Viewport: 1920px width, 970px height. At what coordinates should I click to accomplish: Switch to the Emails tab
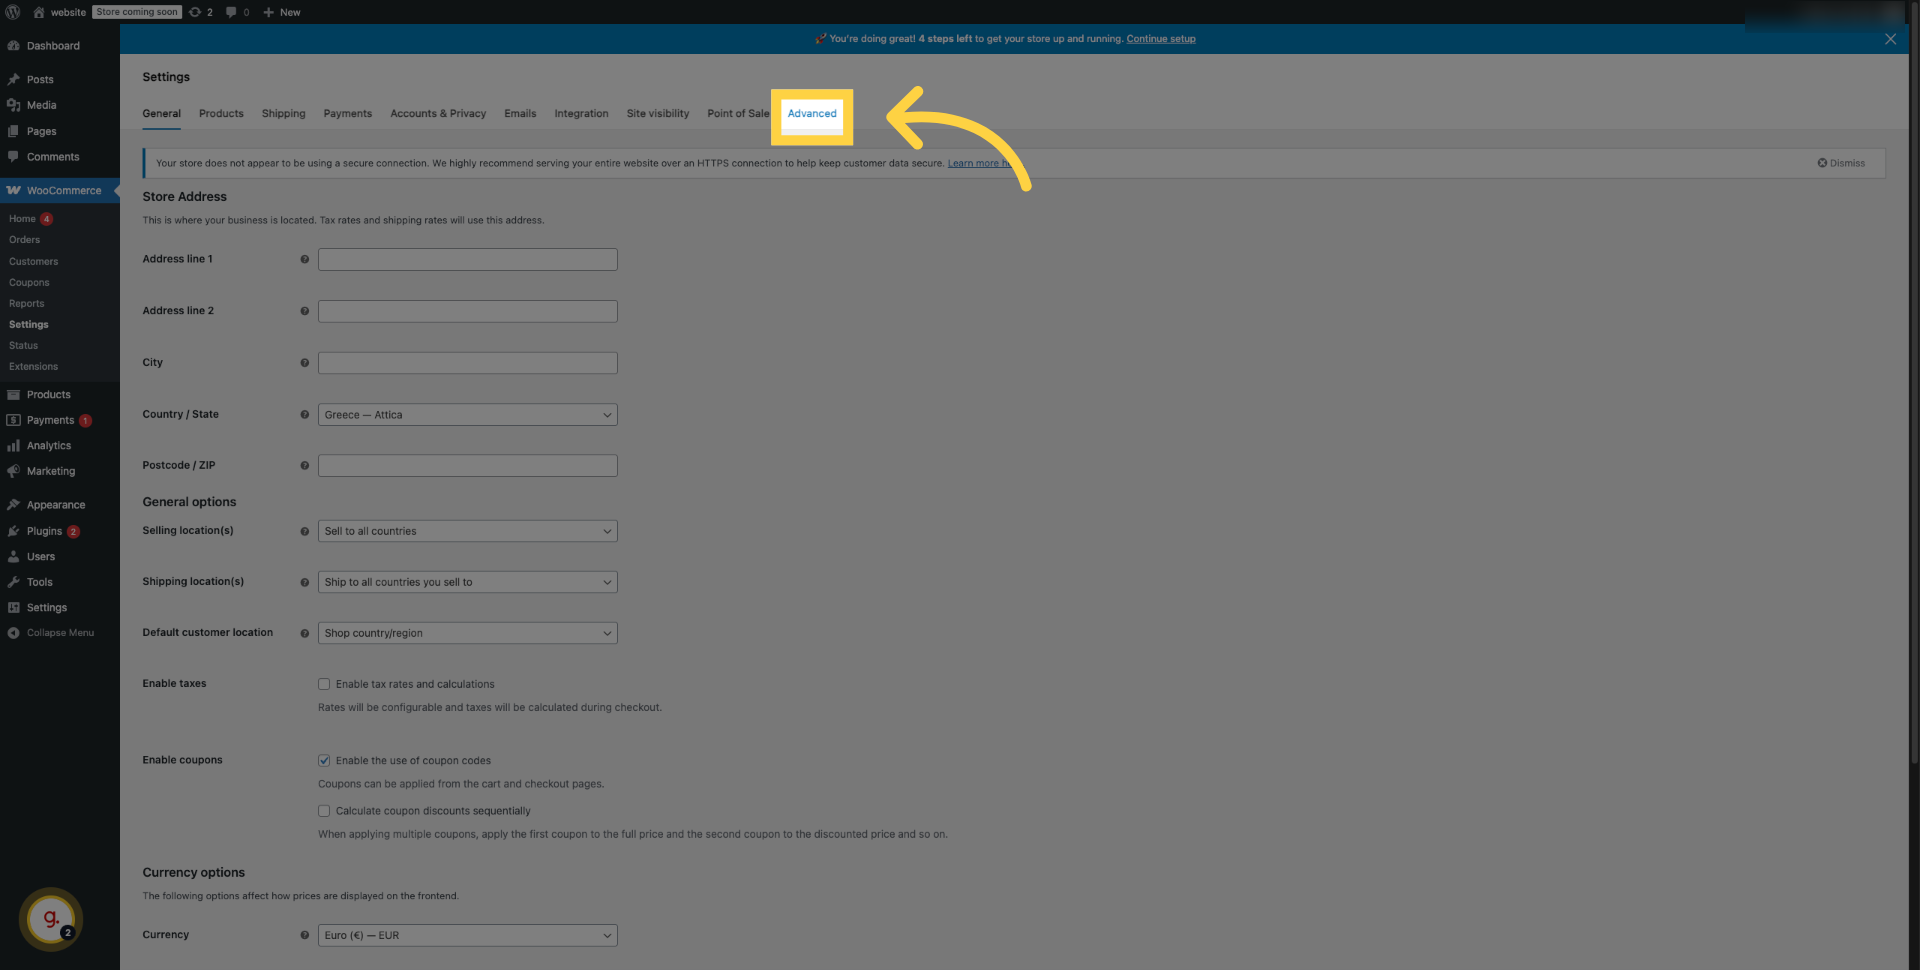pos(520,114)
